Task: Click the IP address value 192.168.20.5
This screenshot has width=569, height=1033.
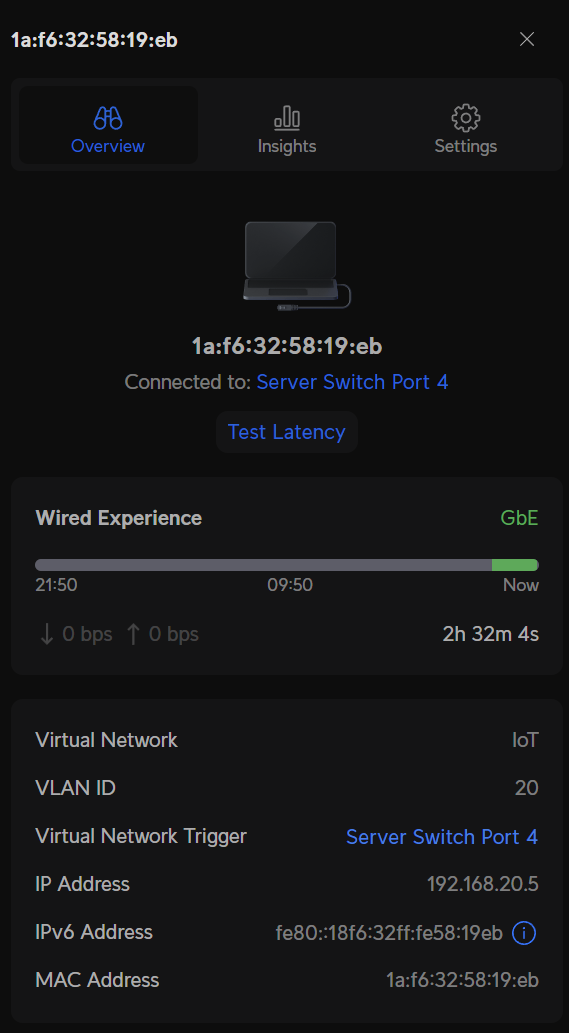Action: [x=483, y=884]
